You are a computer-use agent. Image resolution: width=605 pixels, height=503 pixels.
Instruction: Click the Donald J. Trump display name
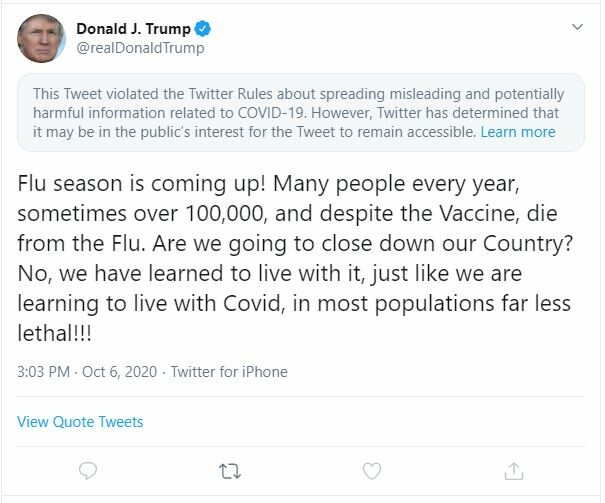click(x=134, y=29)
